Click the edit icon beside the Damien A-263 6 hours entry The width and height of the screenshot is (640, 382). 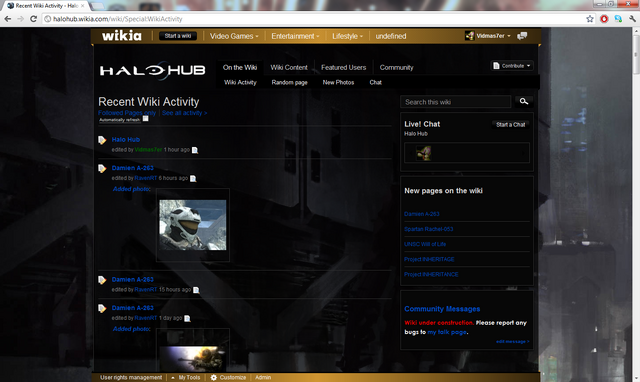click(102, 169)
